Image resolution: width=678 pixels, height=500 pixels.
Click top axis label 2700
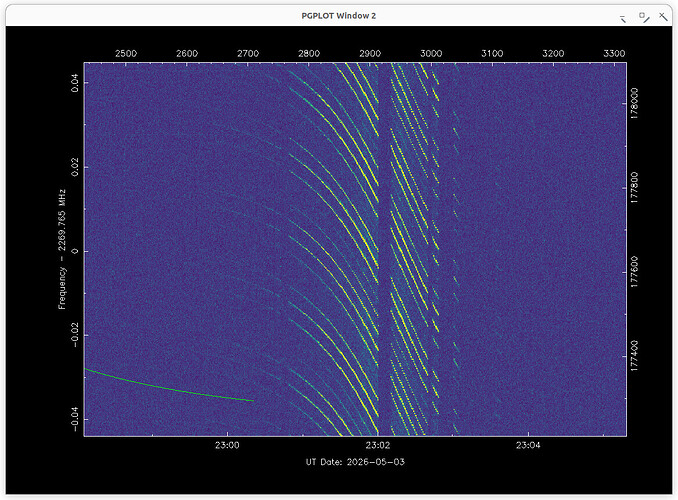pos(248,53)
